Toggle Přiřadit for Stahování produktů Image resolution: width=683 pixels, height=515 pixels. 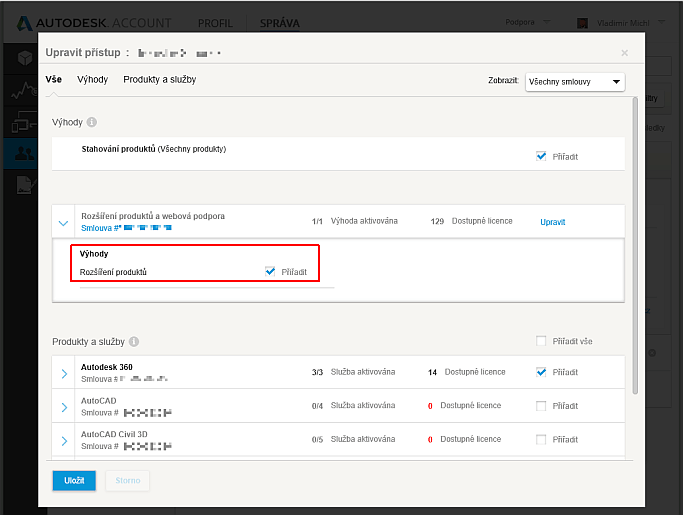coord(541,156)
